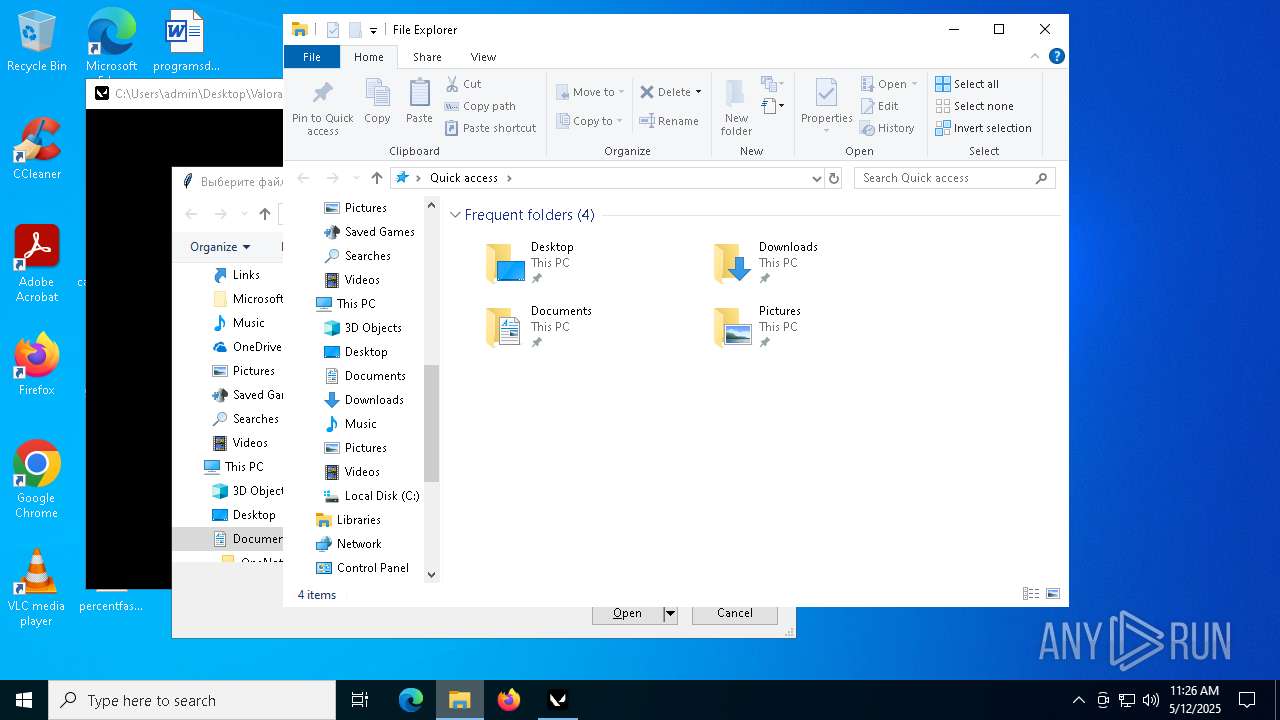
Task: Click Select all in ribbon
Action: point(967,84)
